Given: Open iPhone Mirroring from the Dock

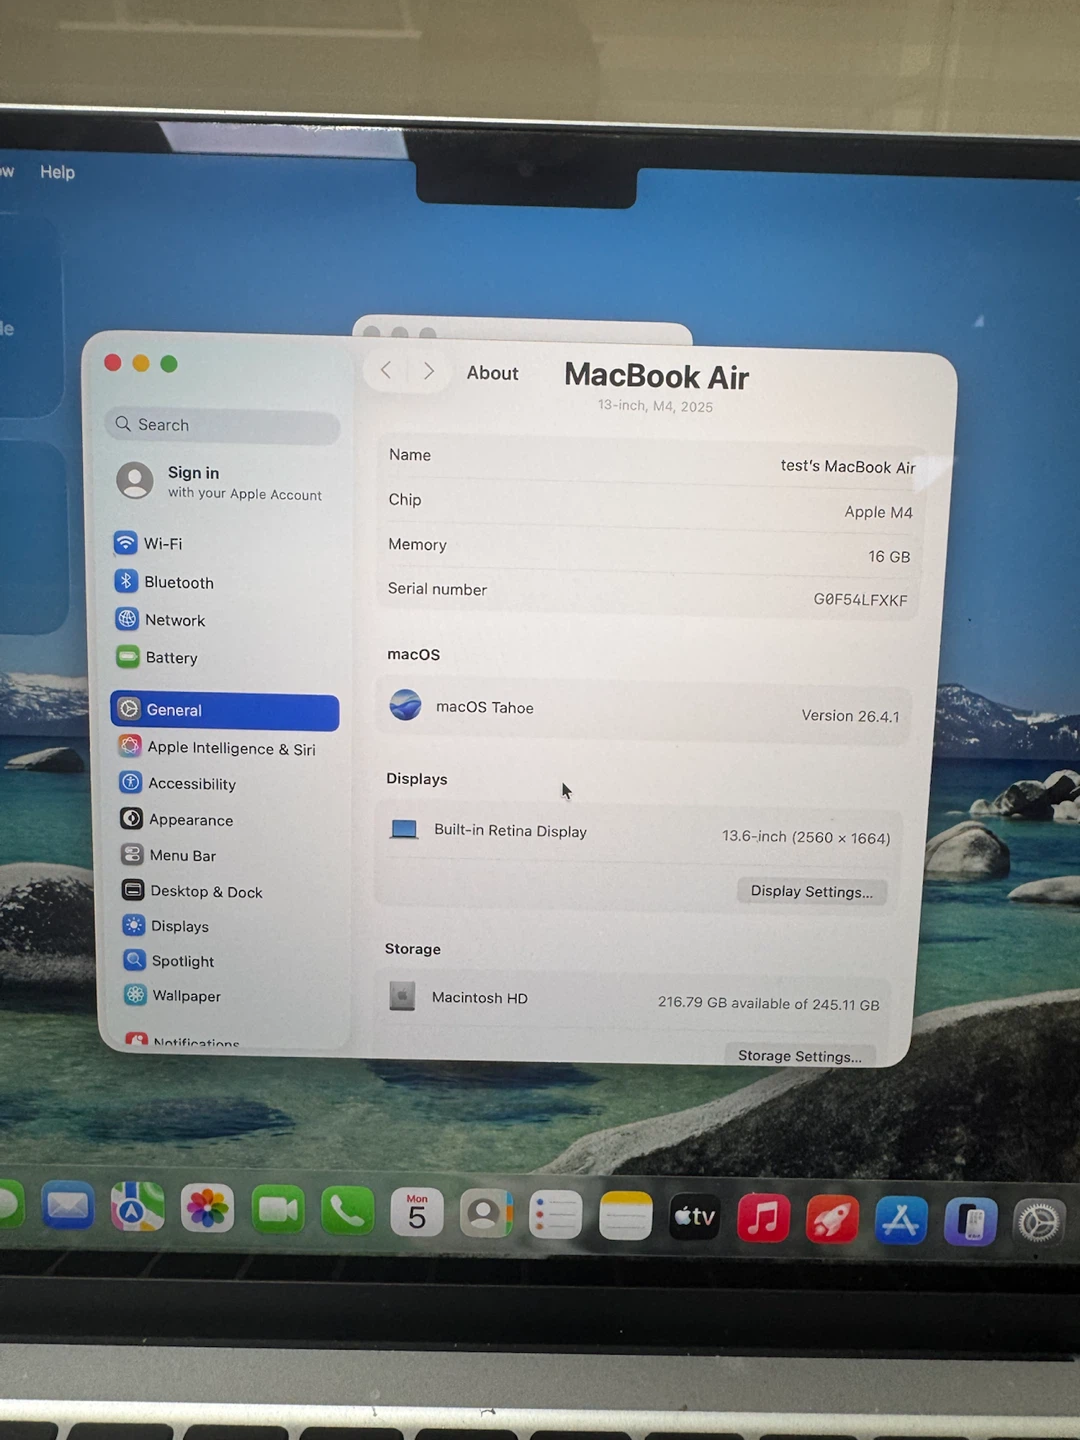Looking at the screenshot, I should [x=970, y=1221].
